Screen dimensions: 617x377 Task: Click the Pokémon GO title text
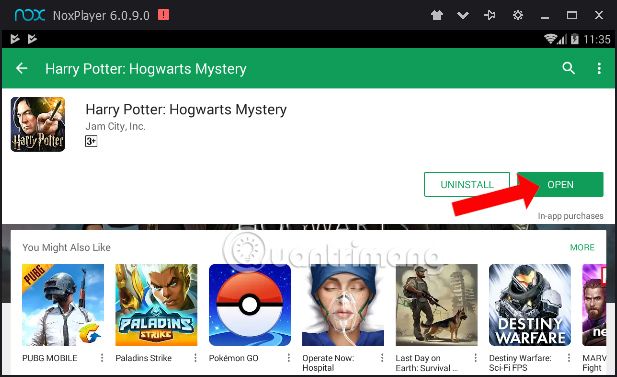tap(233, 358)
